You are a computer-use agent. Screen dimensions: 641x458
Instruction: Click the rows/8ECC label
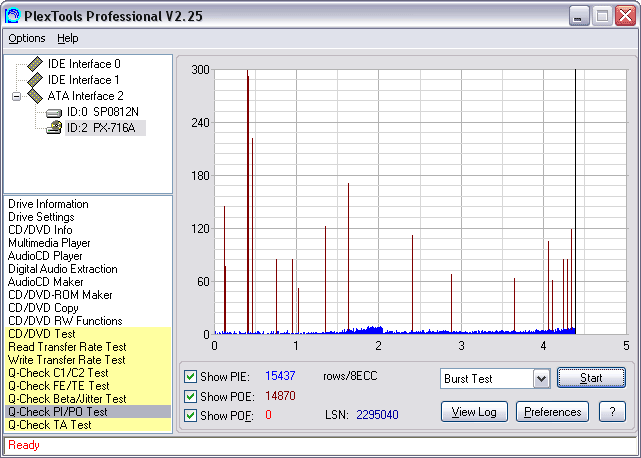coord(350,376)
